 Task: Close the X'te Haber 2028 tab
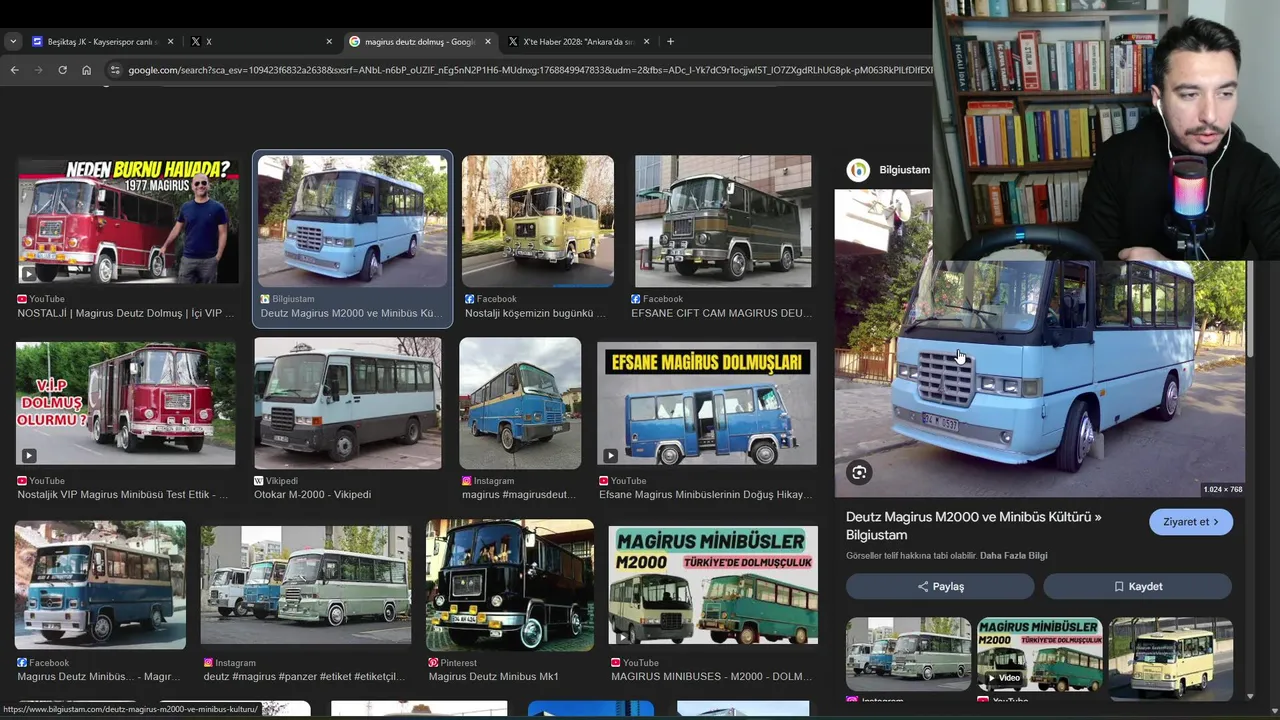[x=646, y=42]
